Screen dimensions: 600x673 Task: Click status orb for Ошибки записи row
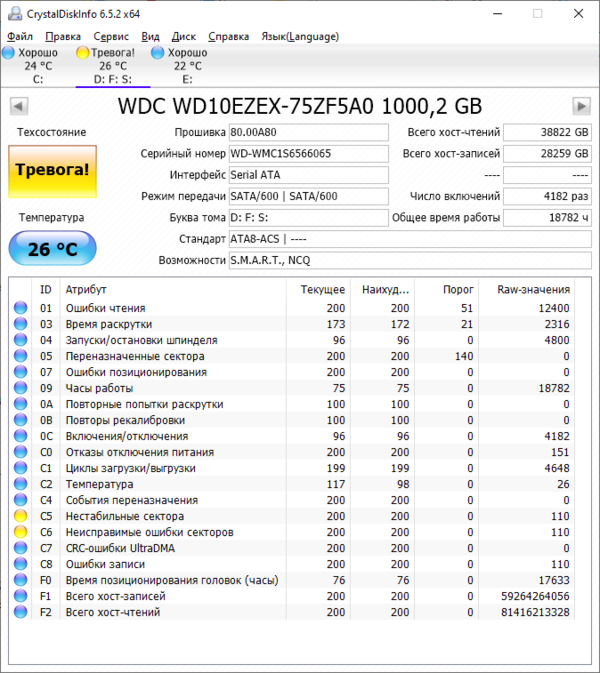(x=20, y=564)
